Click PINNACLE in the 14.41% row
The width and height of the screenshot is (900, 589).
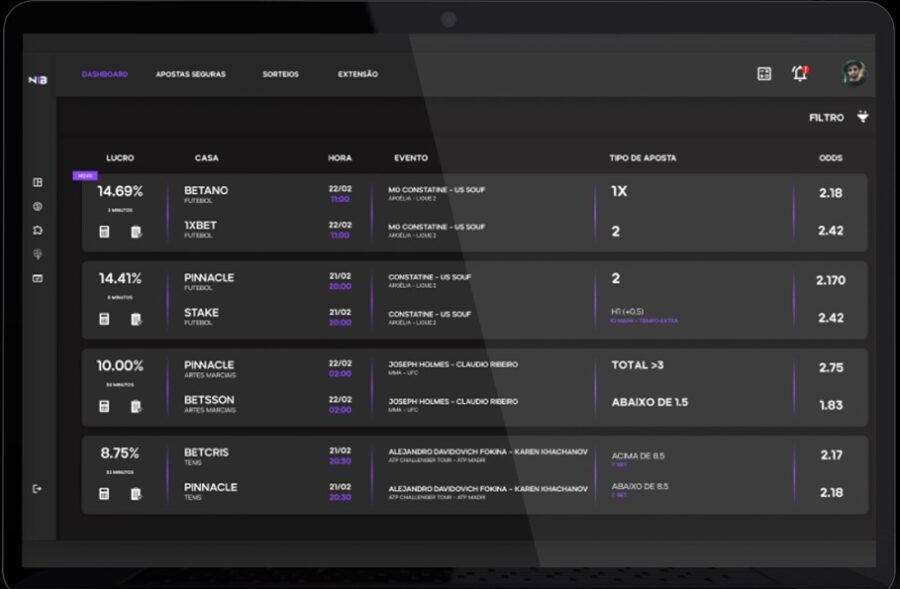pyautogui.click(x=209, y=277)
